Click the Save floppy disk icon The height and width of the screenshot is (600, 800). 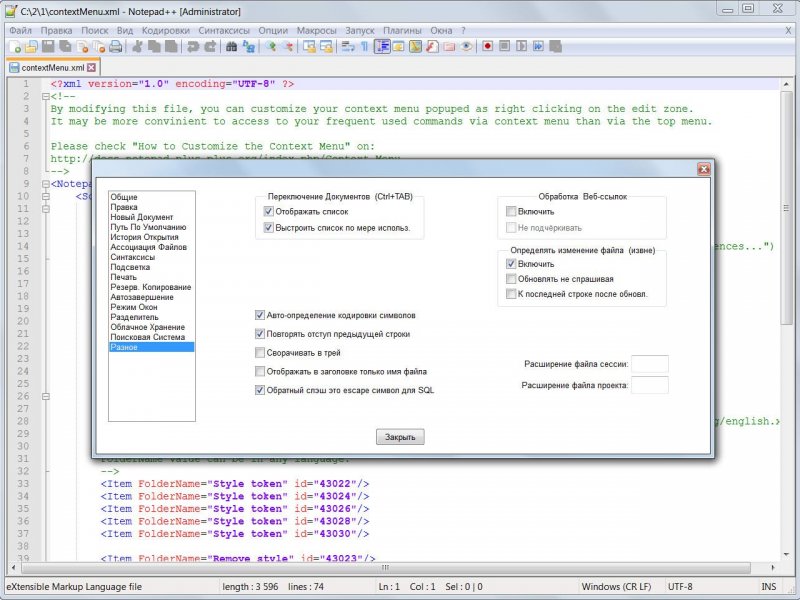pyautogui.click(x=48, y=47)
